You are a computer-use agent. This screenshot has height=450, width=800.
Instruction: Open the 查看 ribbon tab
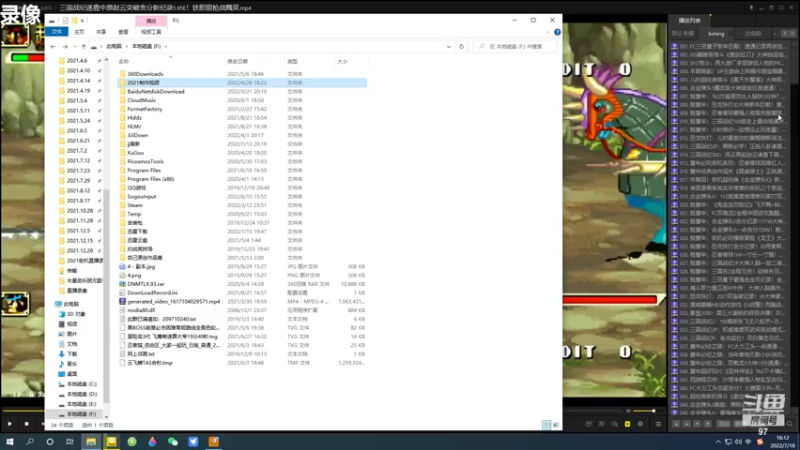tap(123, 32)
